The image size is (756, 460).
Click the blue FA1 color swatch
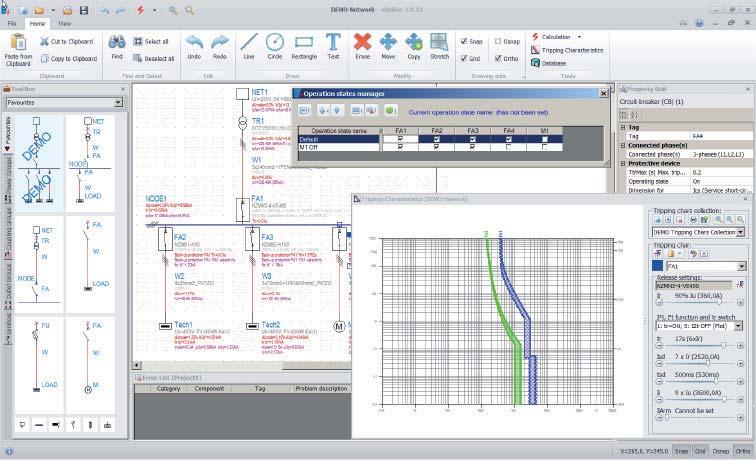click(657, 266)
